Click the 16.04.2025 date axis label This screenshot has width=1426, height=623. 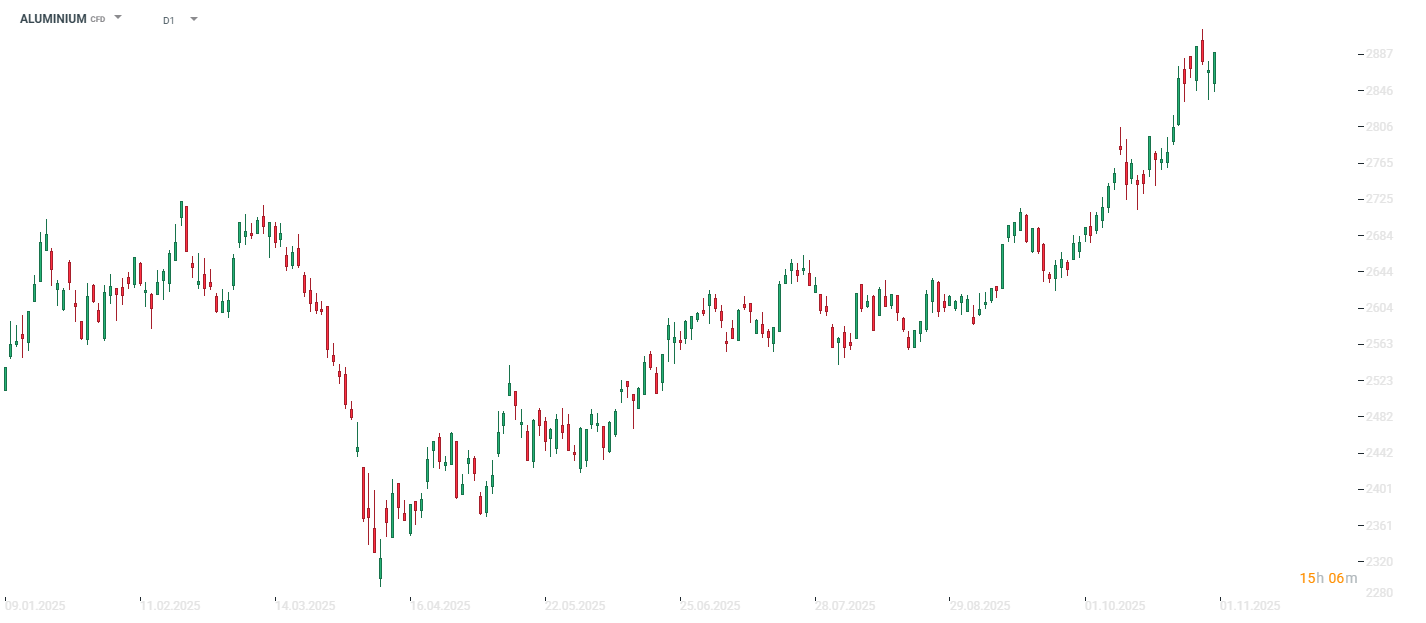click(x=440, y=606)
